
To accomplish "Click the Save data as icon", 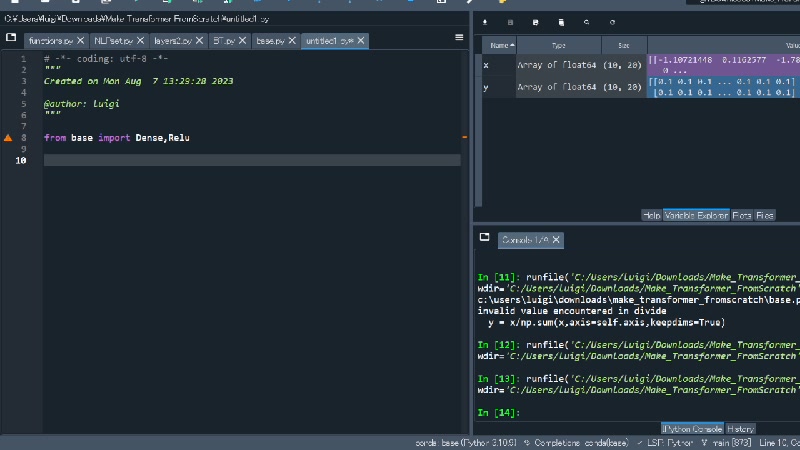I will point(536,21).
